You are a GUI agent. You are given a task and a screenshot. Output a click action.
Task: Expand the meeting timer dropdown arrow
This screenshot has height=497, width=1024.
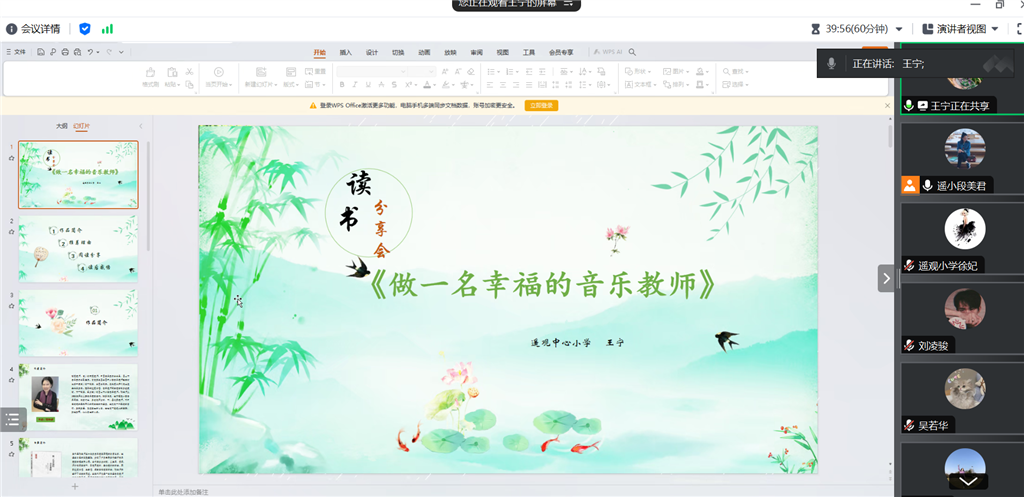(899, 29)
